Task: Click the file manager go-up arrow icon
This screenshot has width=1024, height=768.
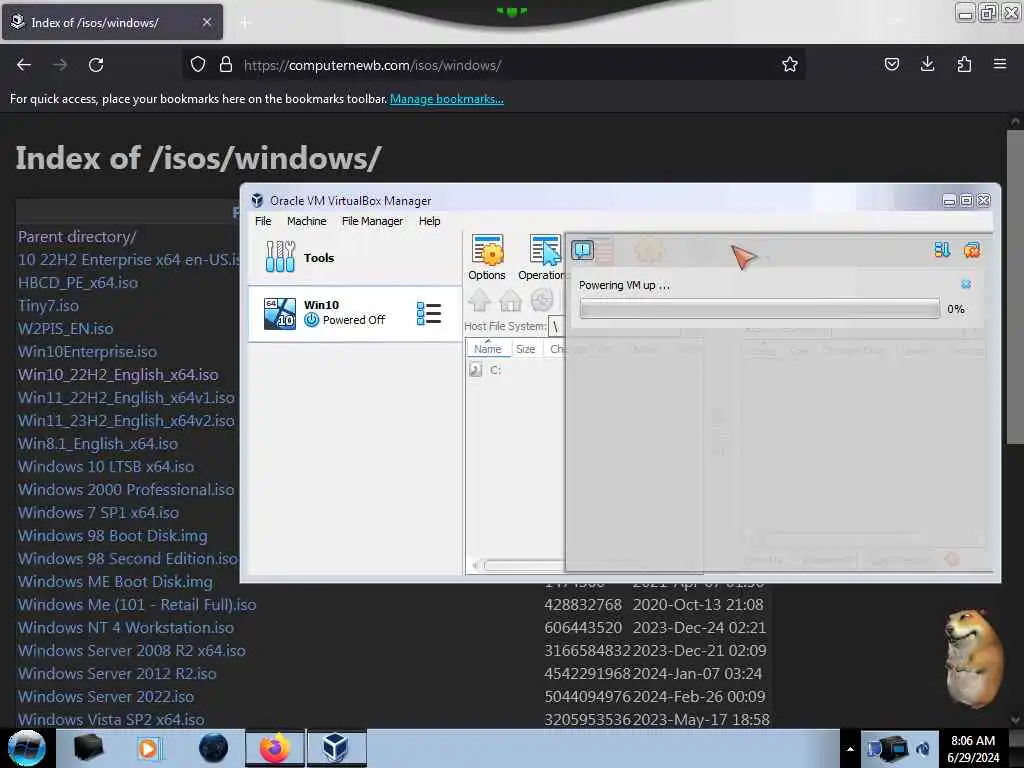Action: tap(480, 300)
